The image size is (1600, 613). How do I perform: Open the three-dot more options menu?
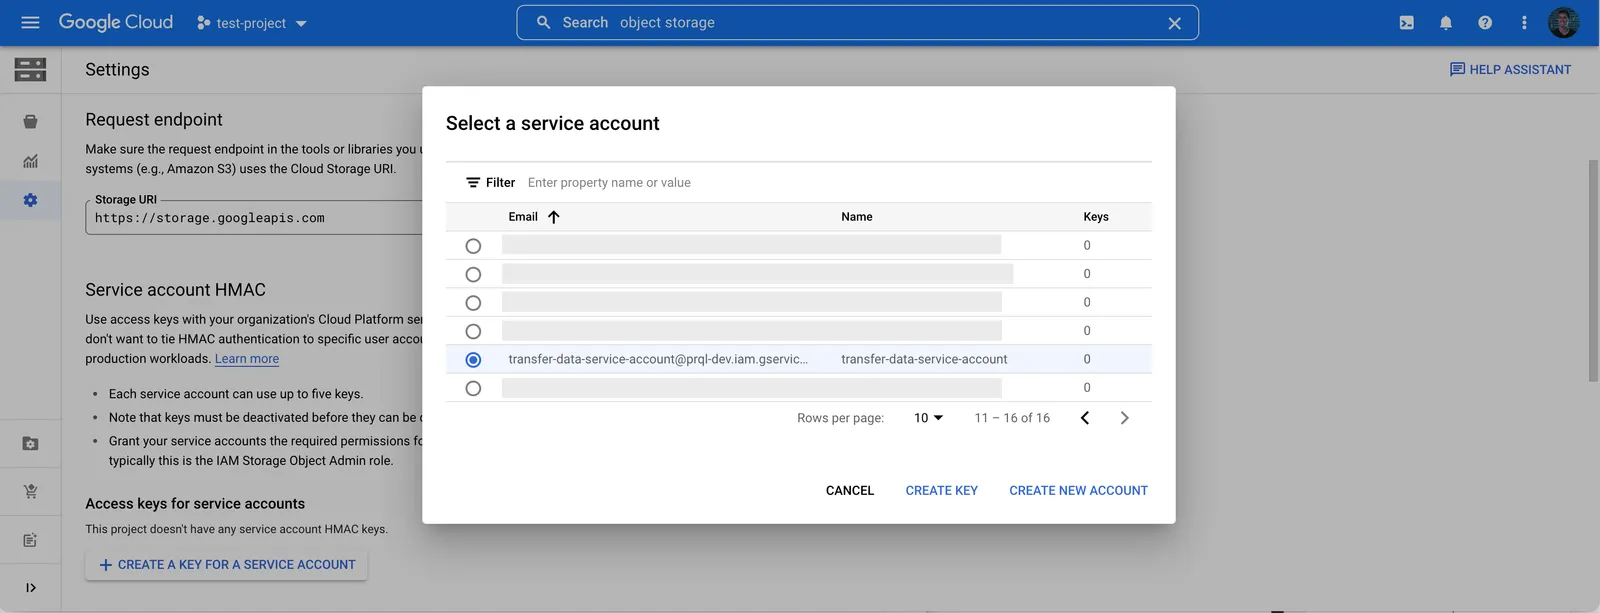(1523, 23)
